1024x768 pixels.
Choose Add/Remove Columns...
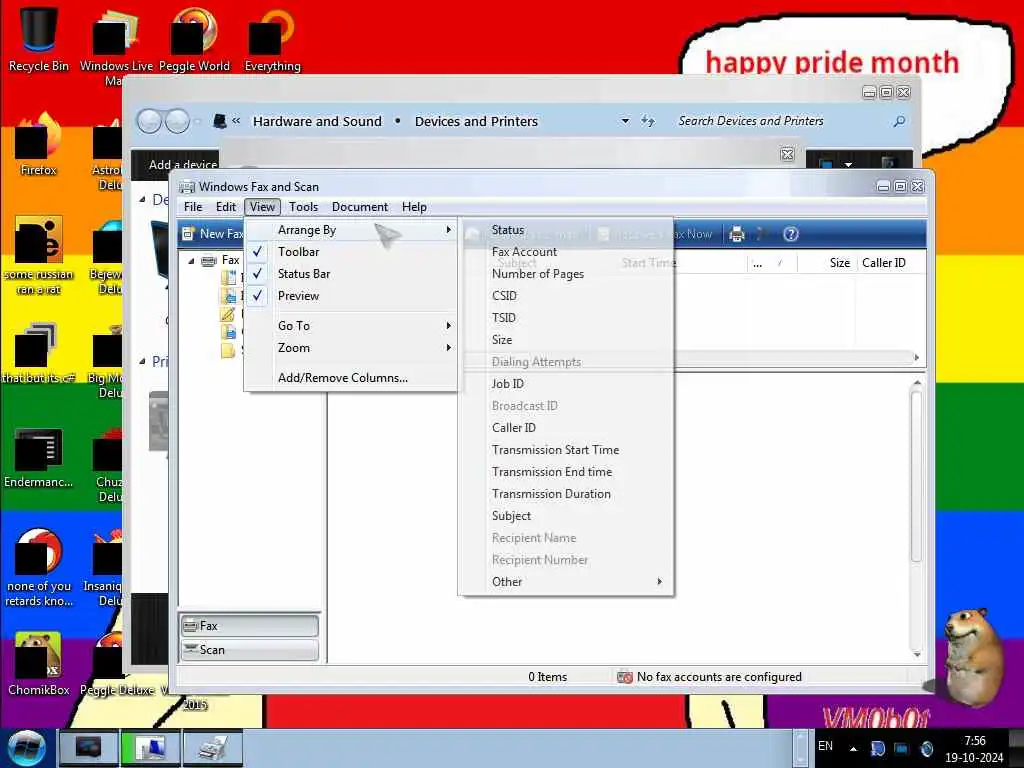point(351,377)
